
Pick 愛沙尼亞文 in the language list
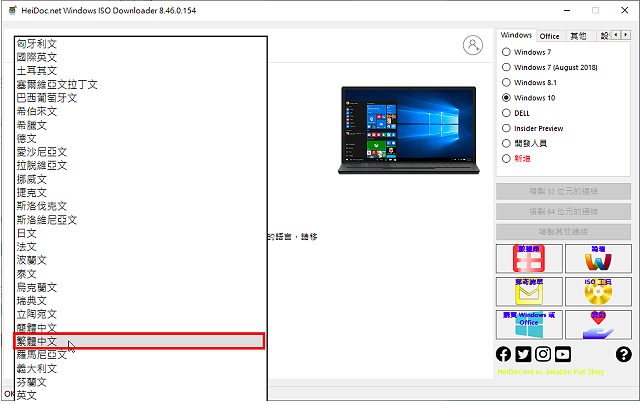pos(141,152)
